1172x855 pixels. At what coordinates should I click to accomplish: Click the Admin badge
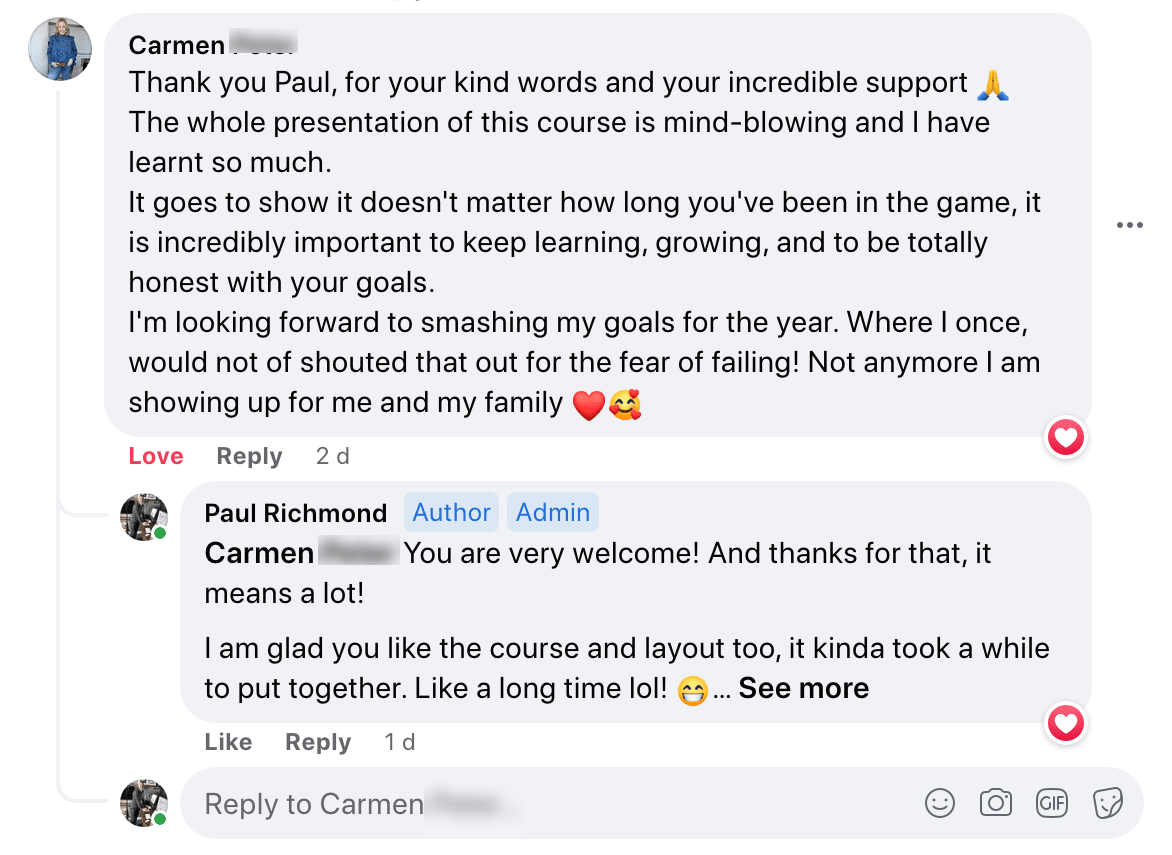point(552,513)
